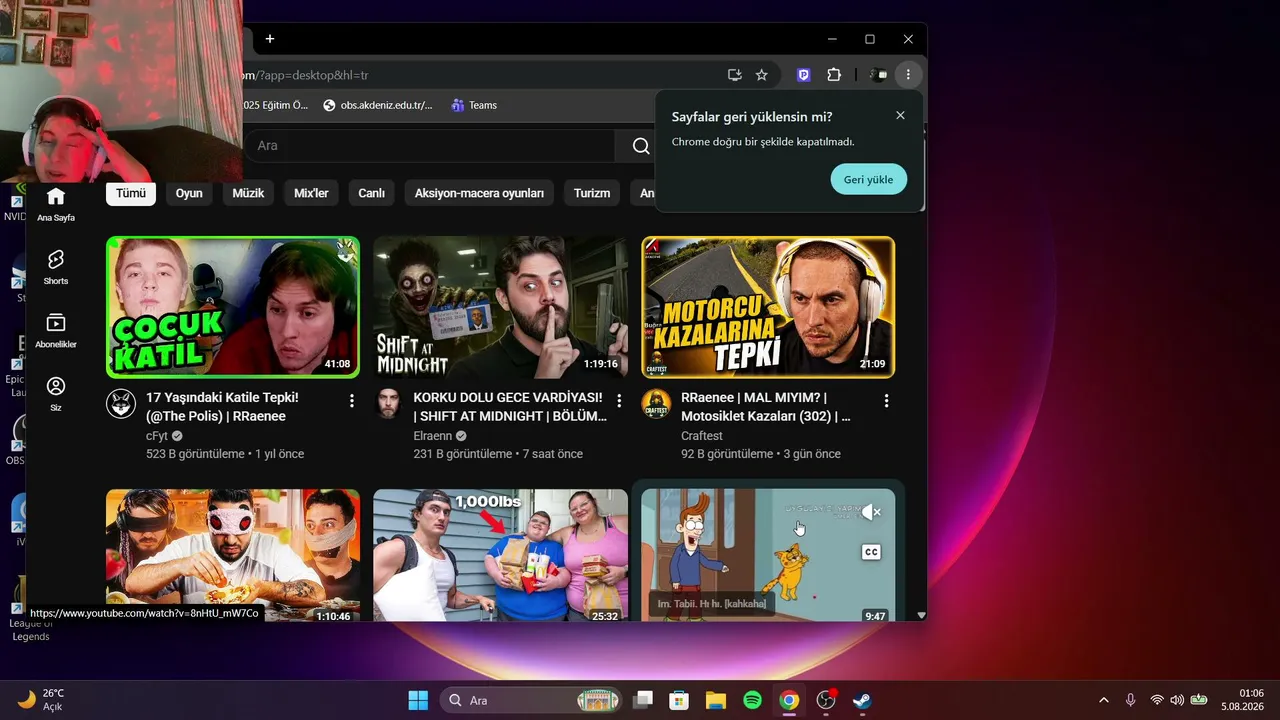Unmute the cartoon video preview
The height and width of the screenshot is (720, 1280).
click(871, 512)
